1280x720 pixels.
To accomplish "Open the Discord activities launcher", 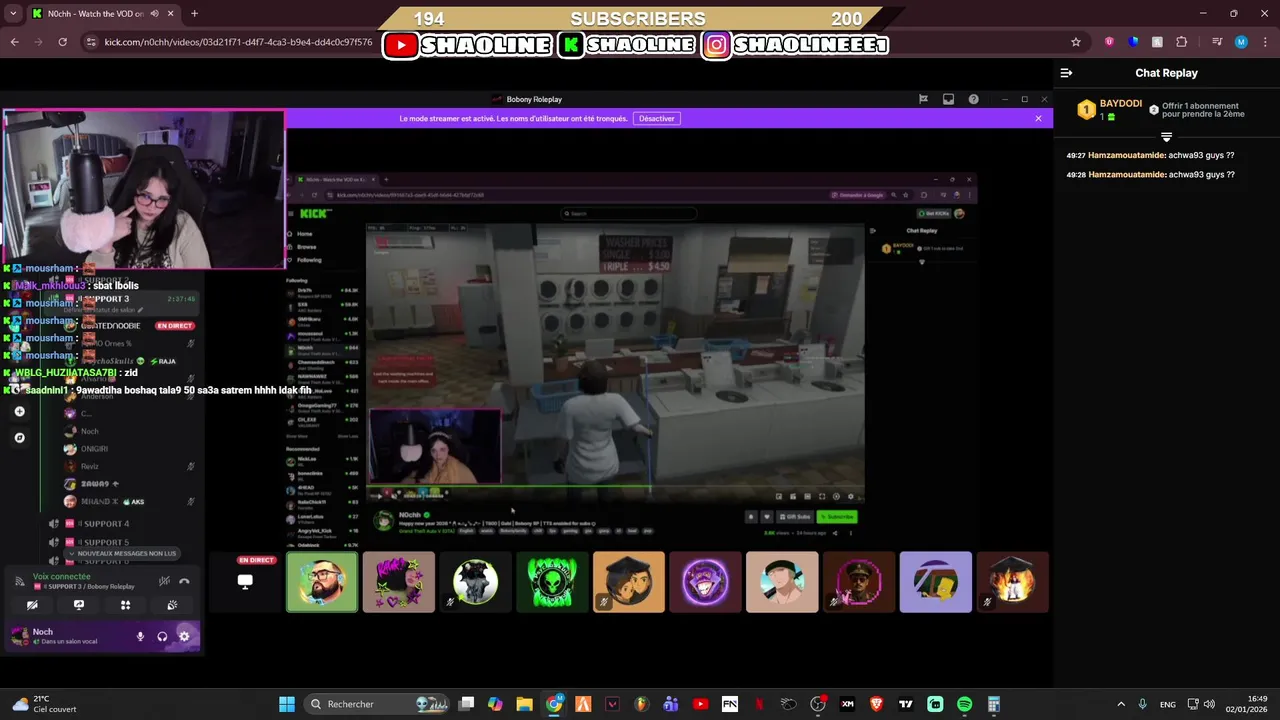I will (125, 605).
